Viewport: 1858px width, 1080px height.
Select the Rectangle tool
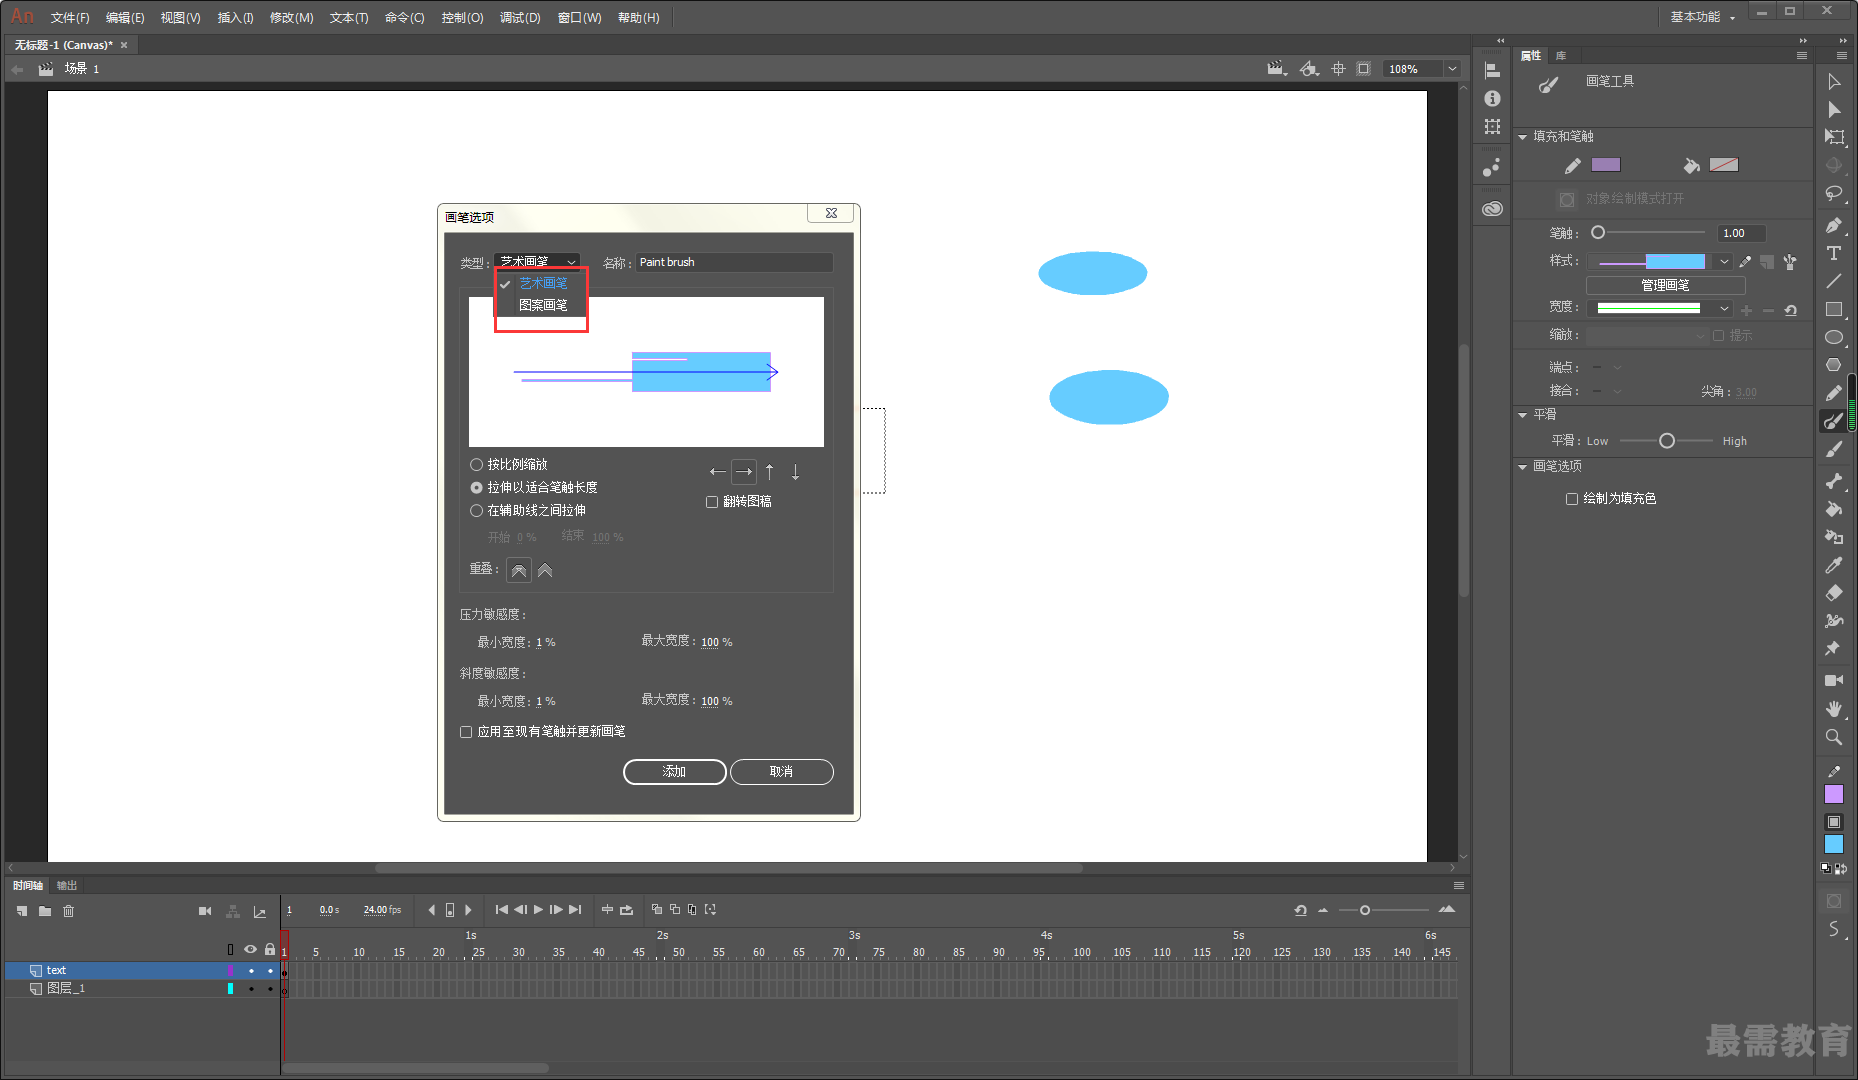pyautogui.click(x=1834, y=309)
